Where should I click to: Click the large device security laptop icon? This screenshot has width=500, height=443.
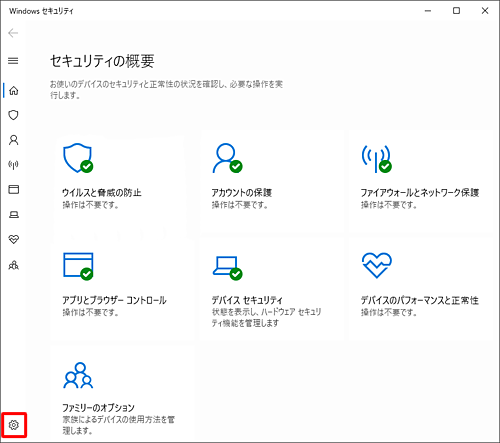[227, 268]
